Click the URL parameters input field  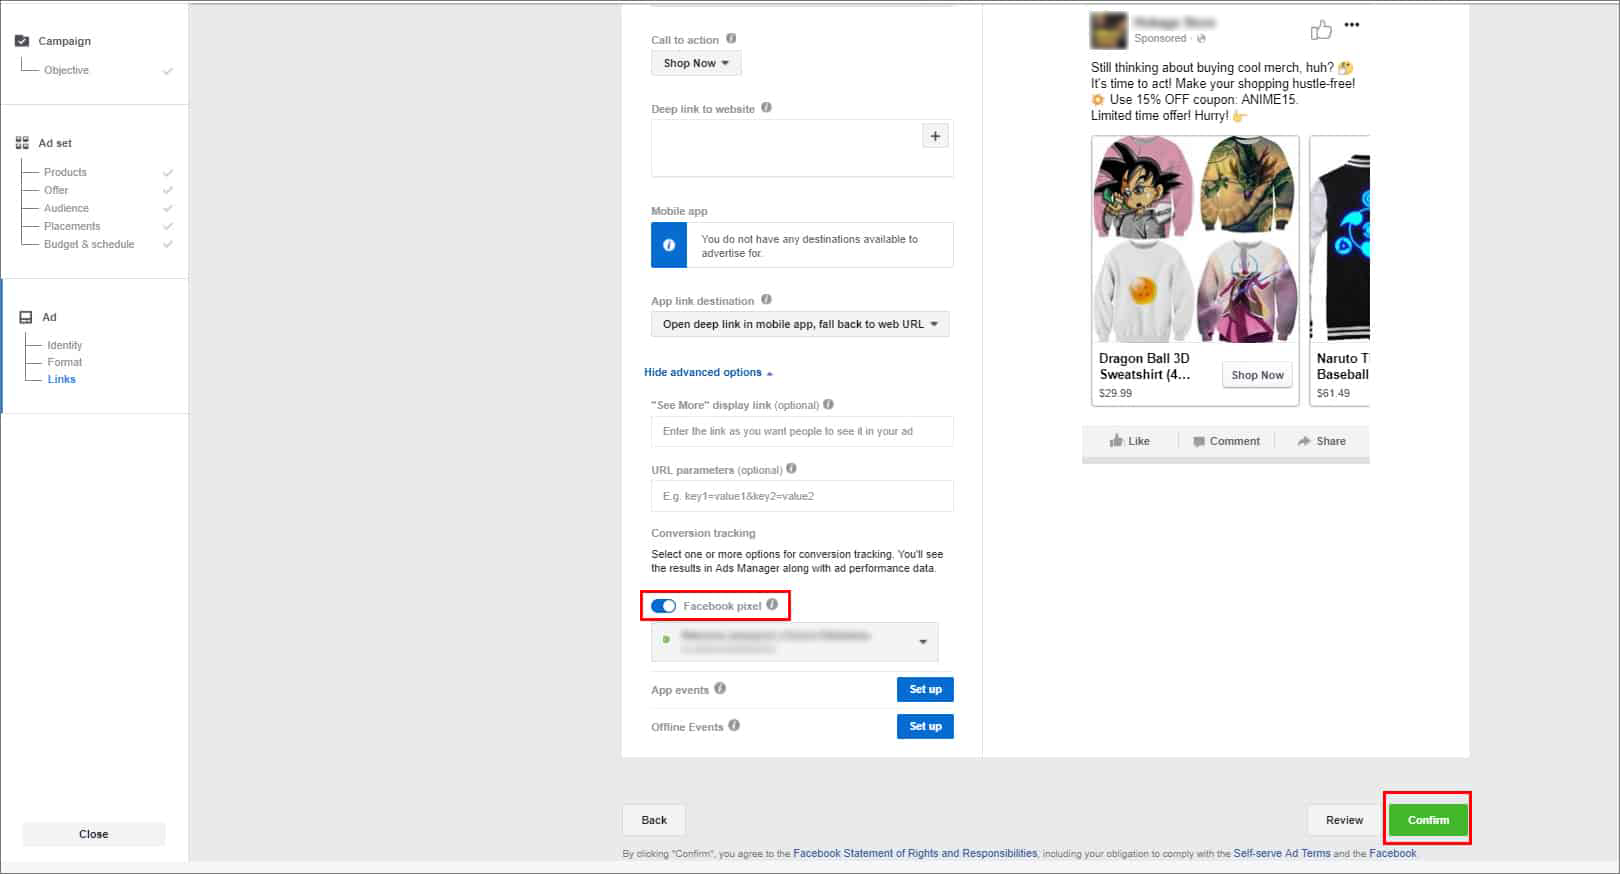[802, 496]
